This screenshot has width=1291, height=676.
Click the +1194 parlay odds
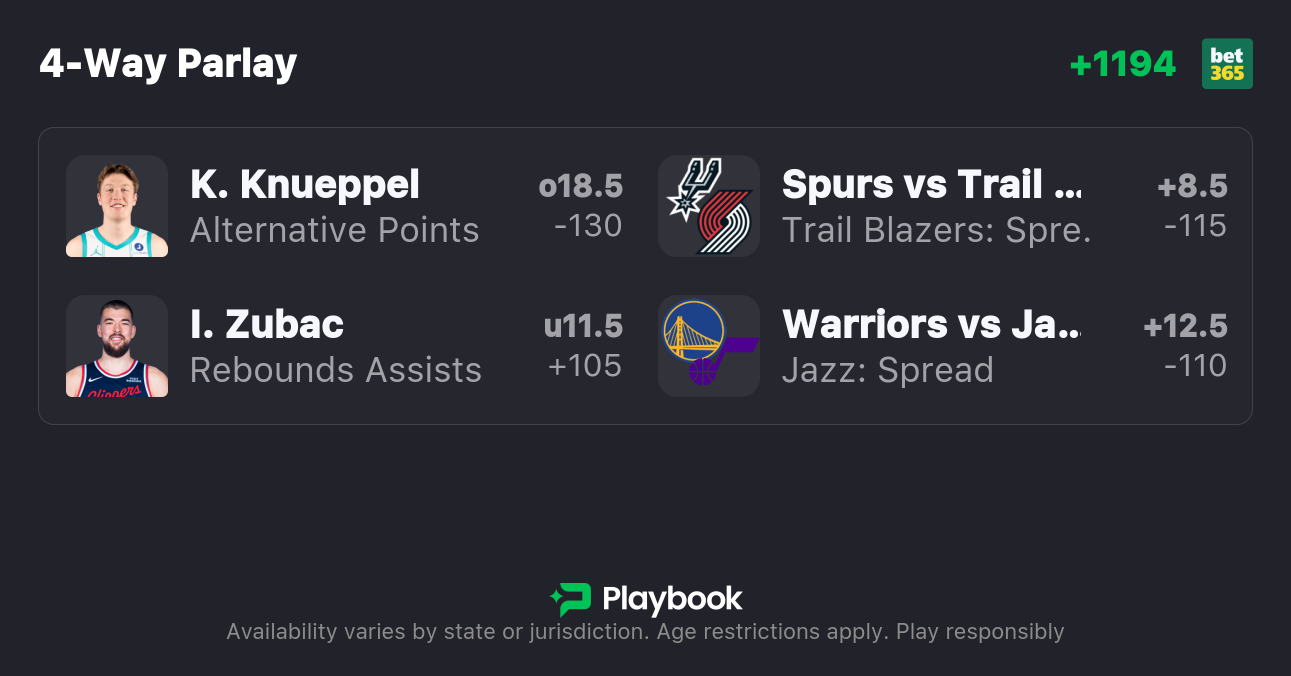pos(1122,64)
